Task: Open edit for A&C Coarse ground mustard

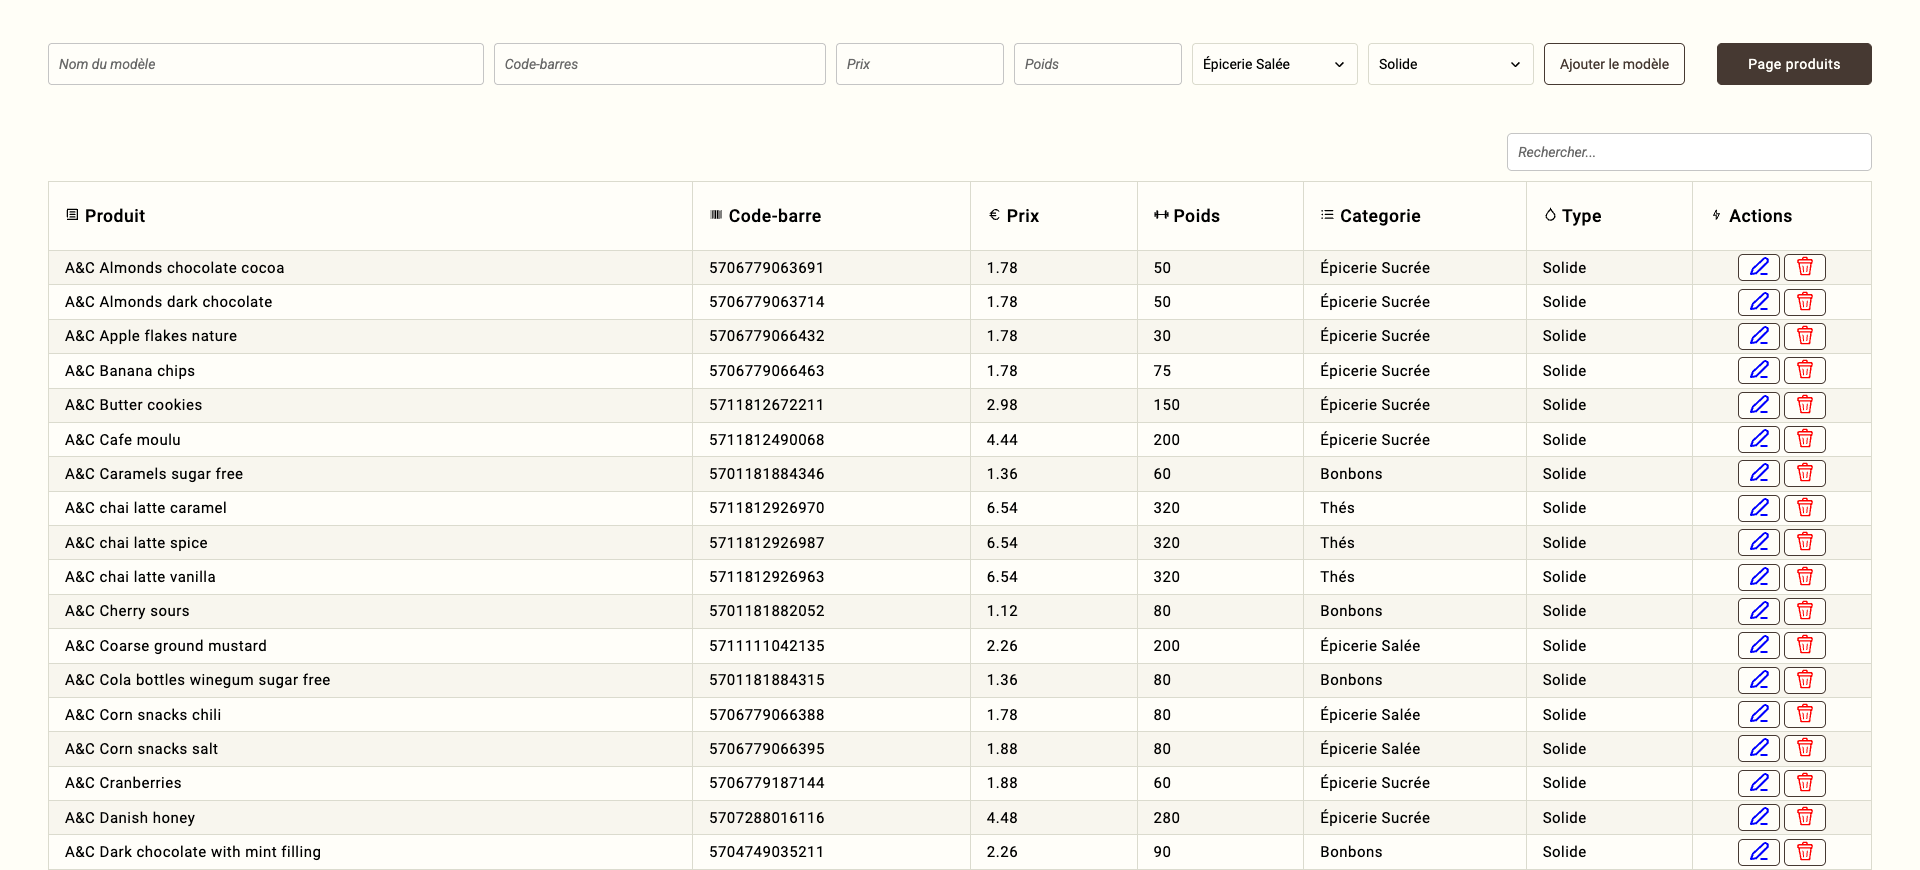Action: (x=1758, y=645)
